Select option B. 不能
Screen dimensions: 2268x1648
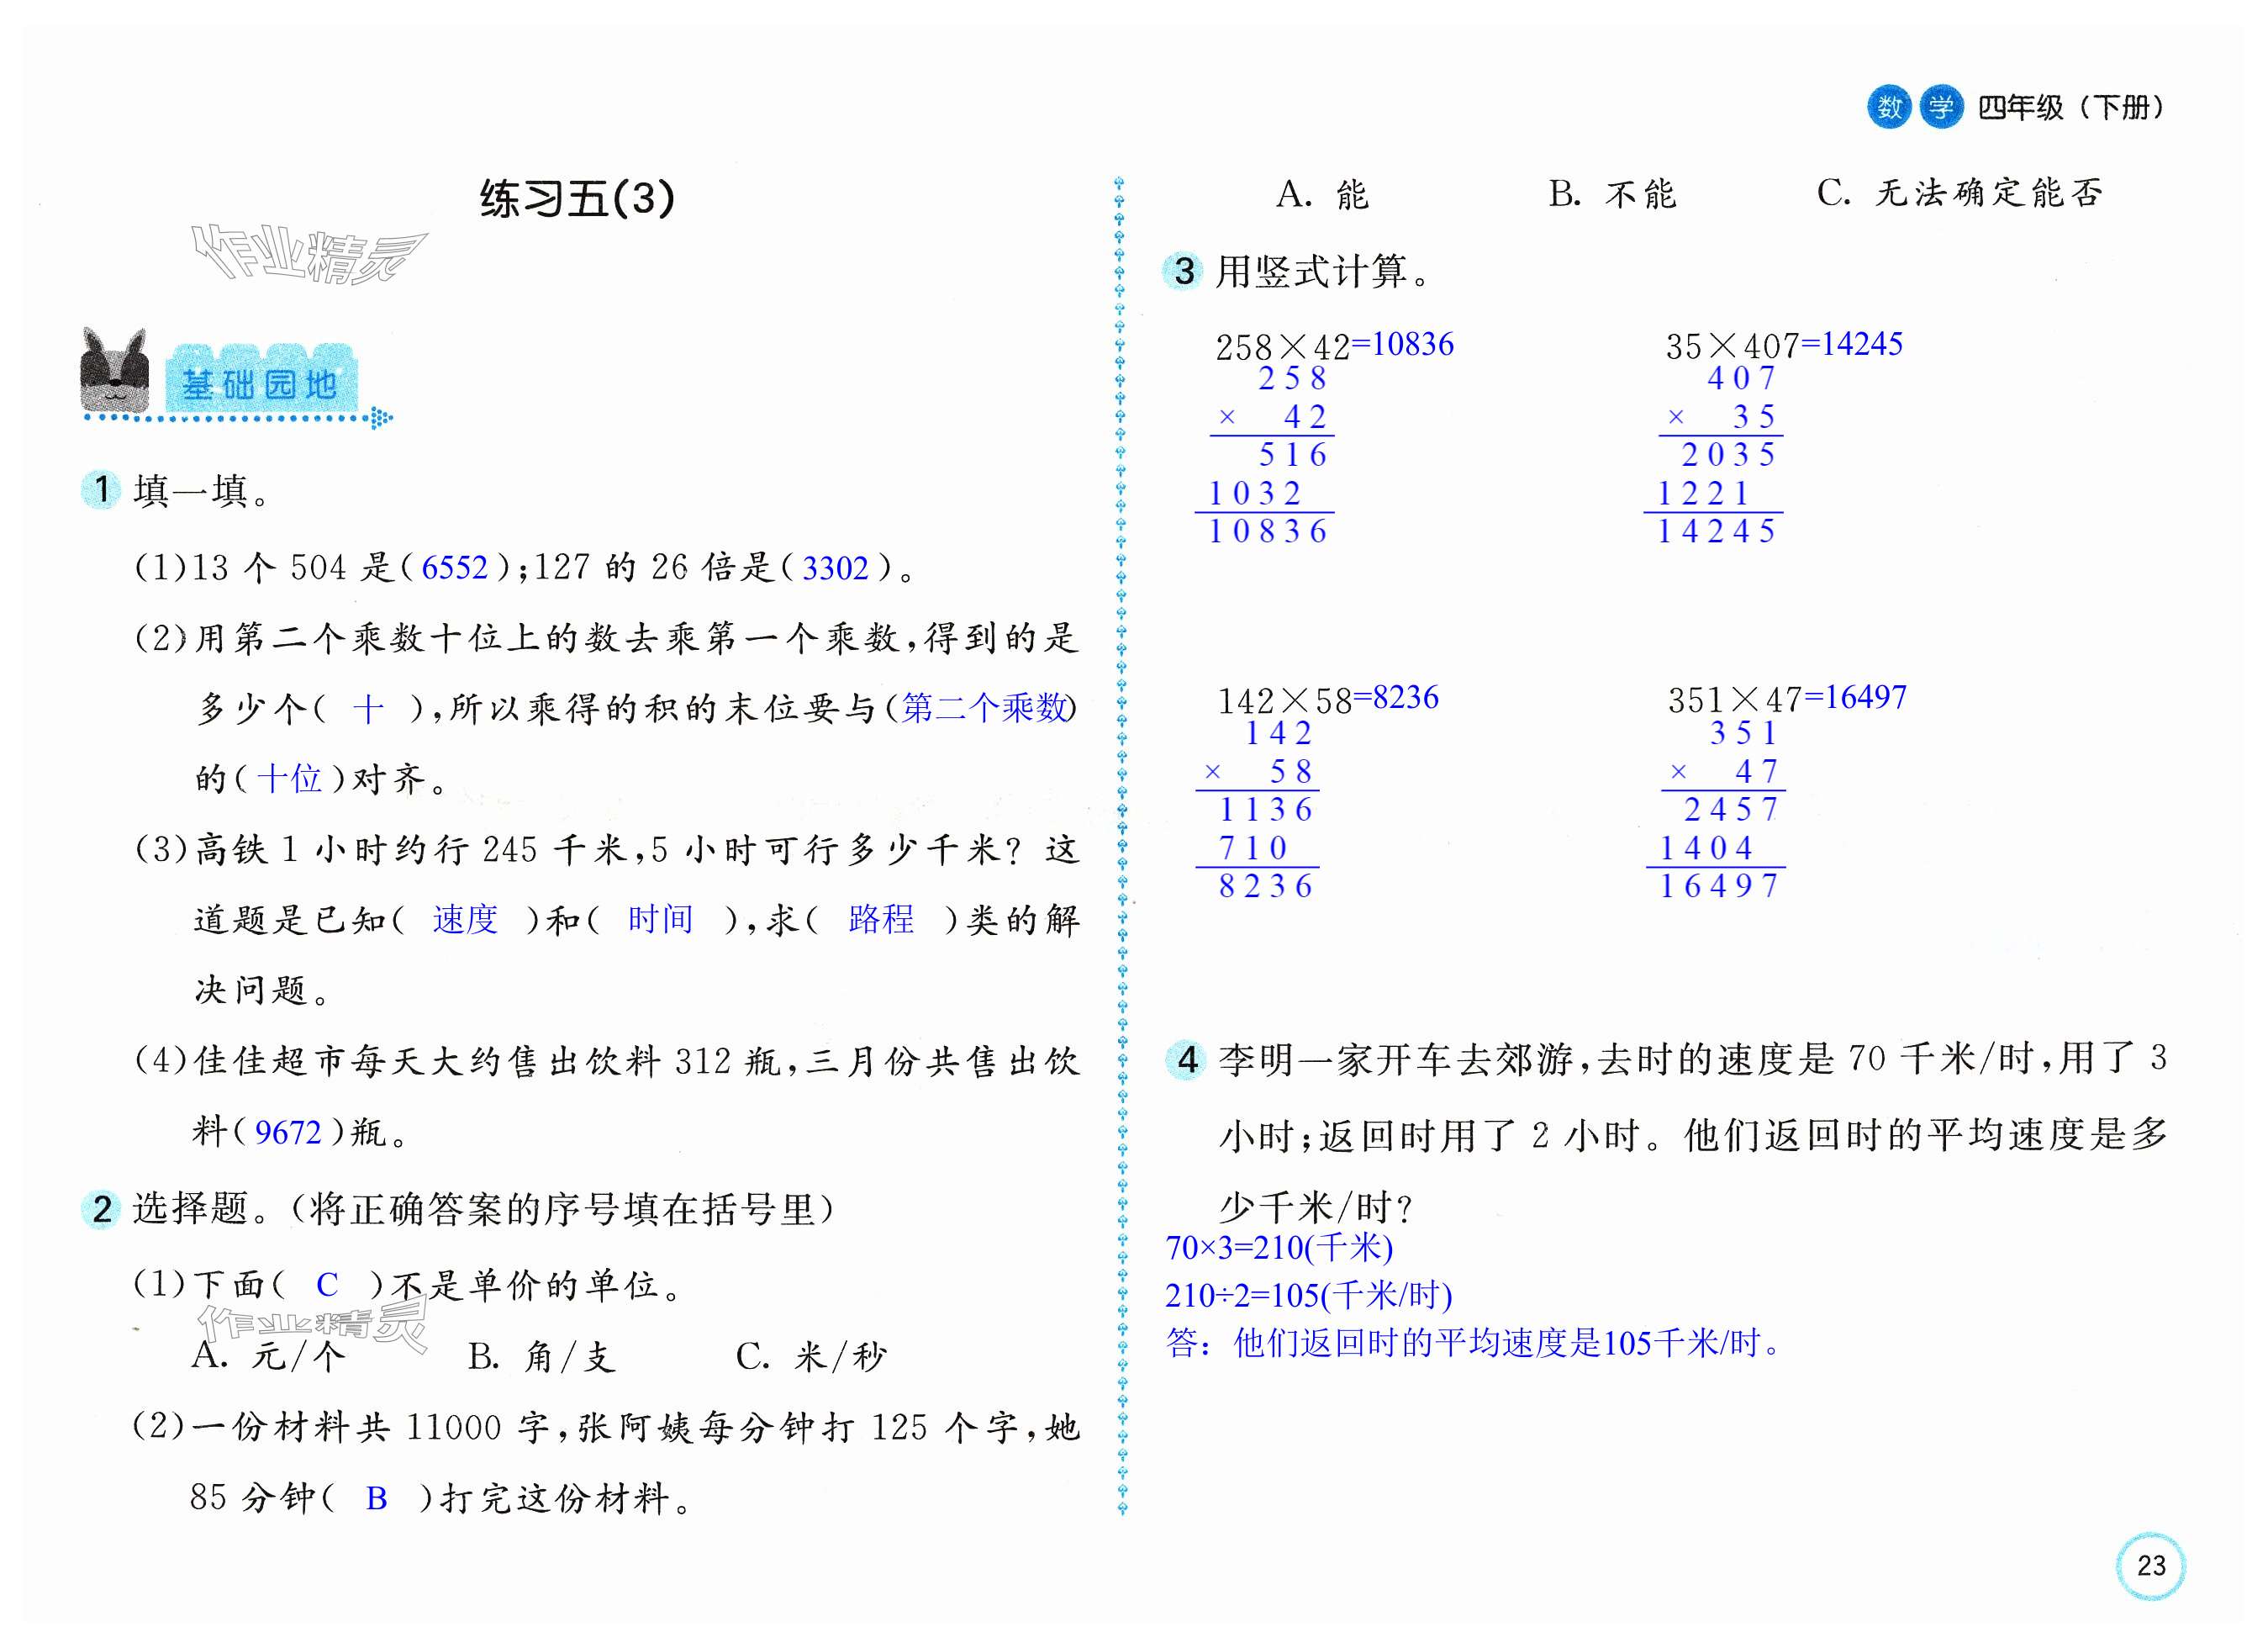[x=1612, y=194]
